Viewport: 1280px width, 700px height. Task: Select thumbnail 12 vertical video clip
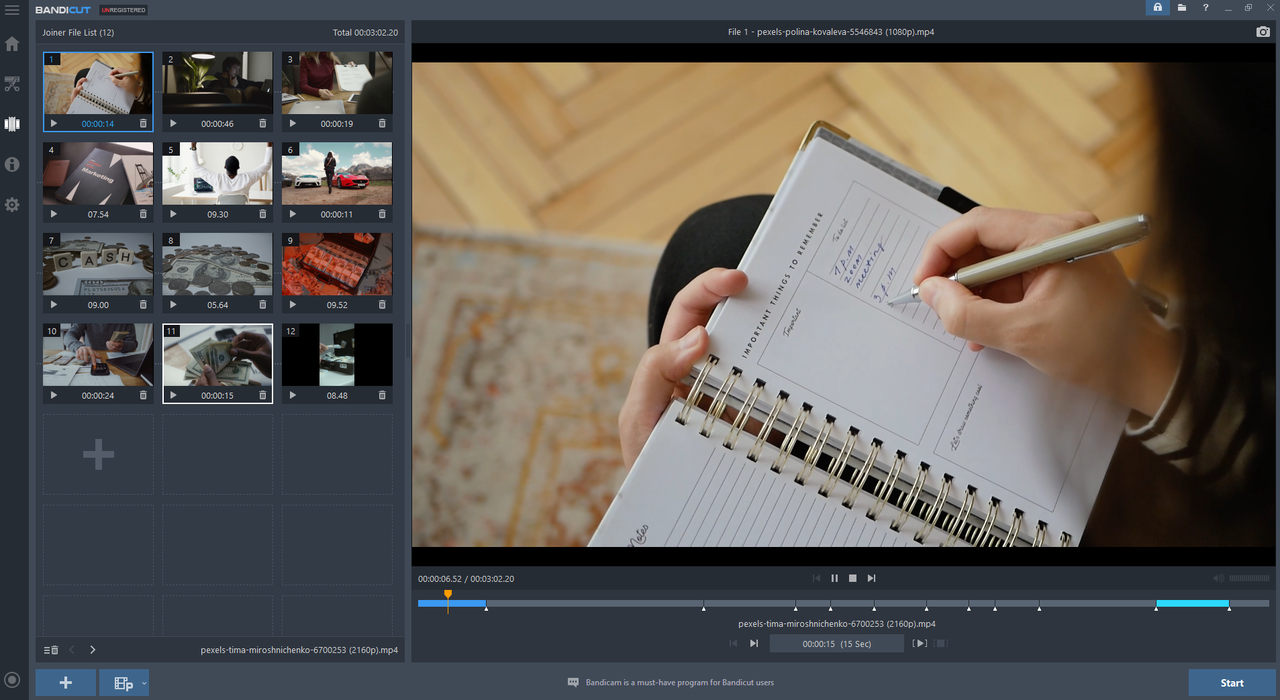click(337, 354)
